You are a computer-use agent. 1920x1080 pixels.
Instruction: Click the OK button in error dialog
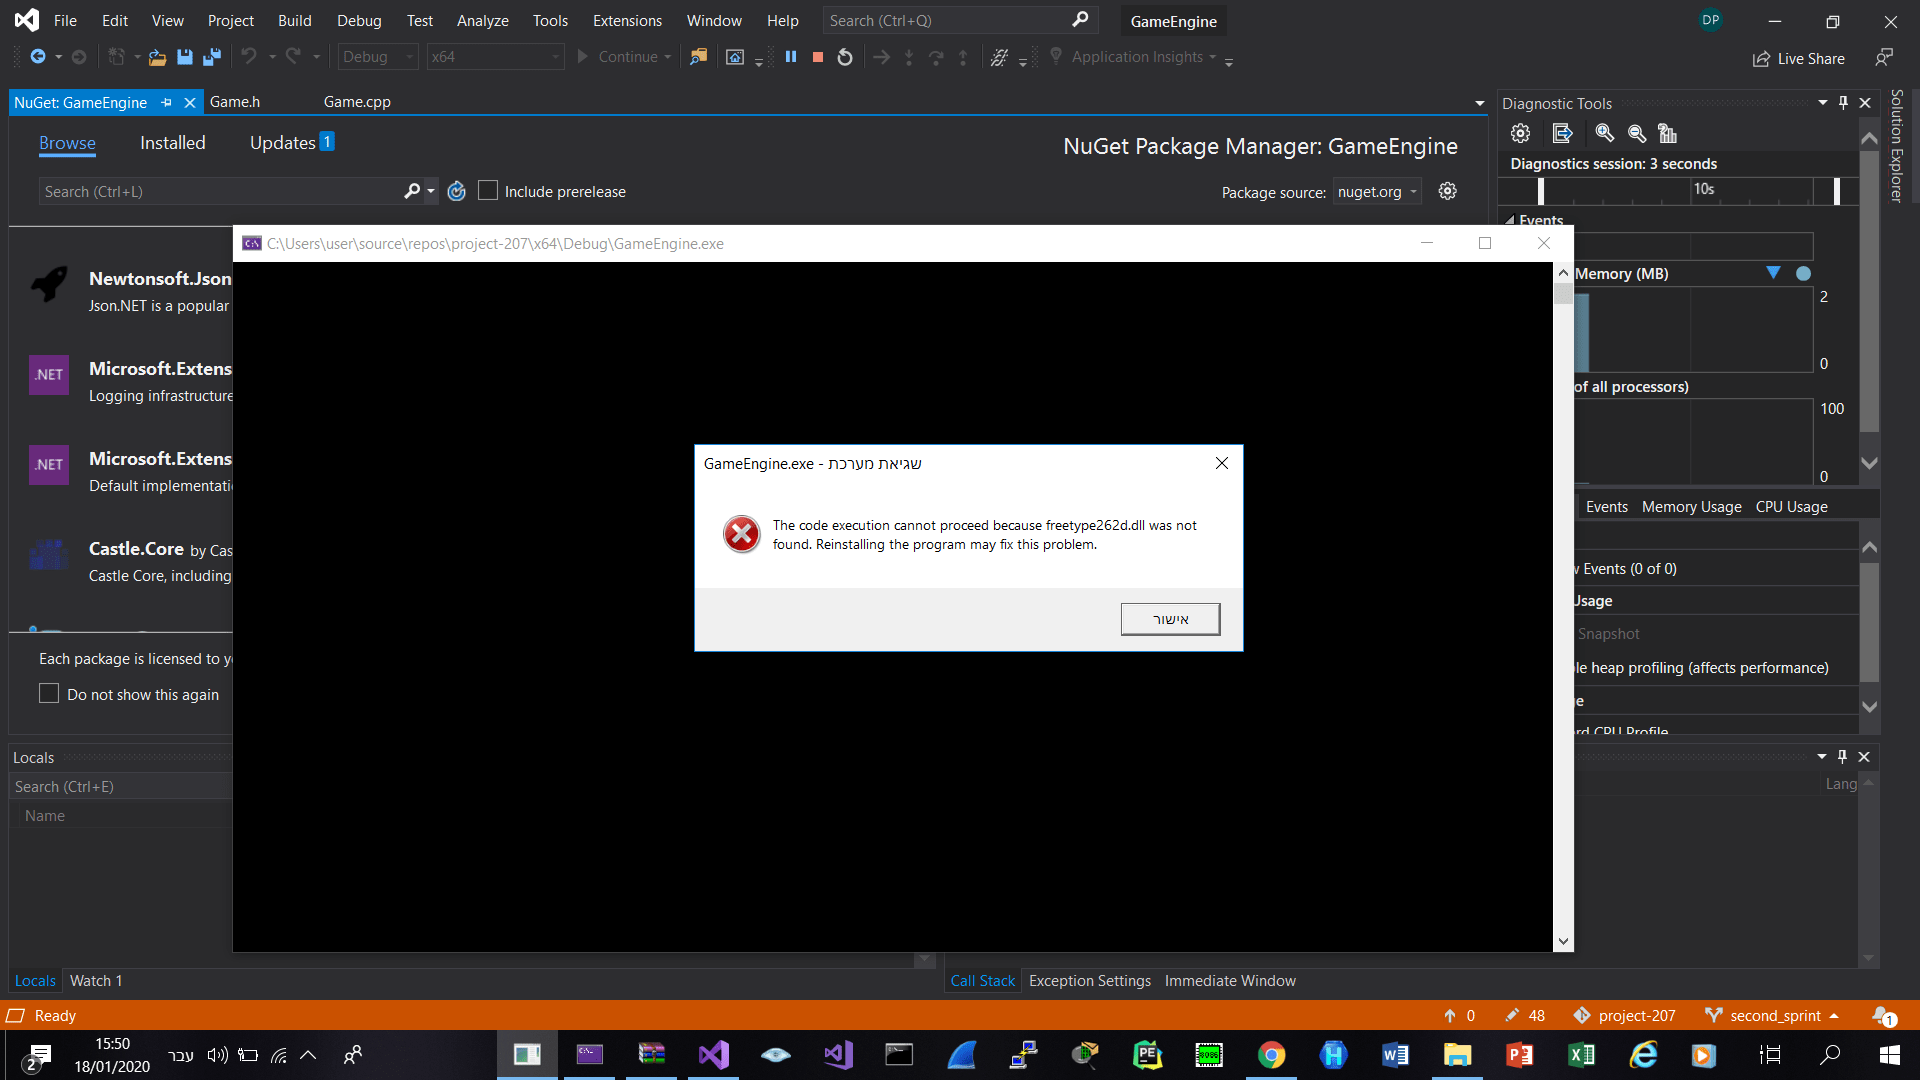(1170, 619)
